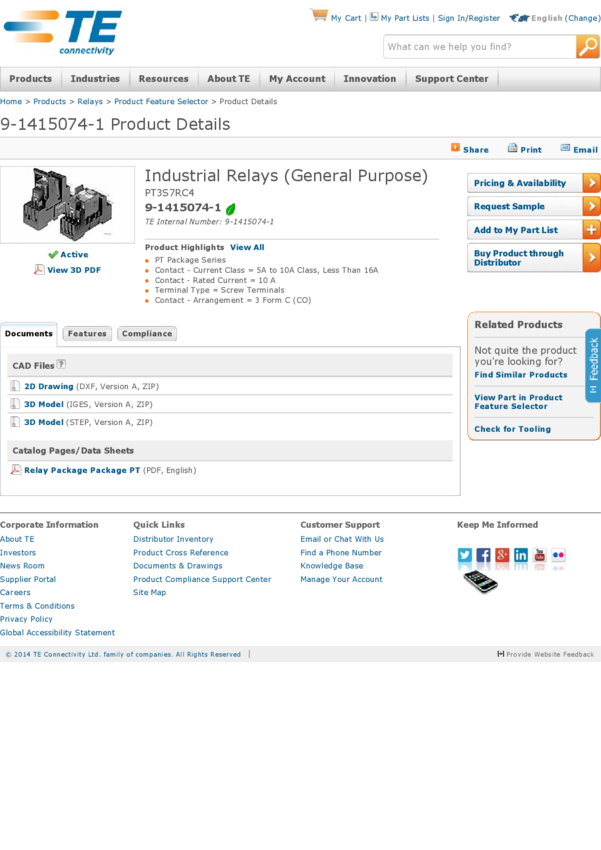Click the orange search magnifier icon
The height and width of the screenshot is (850, 601).
587,47
